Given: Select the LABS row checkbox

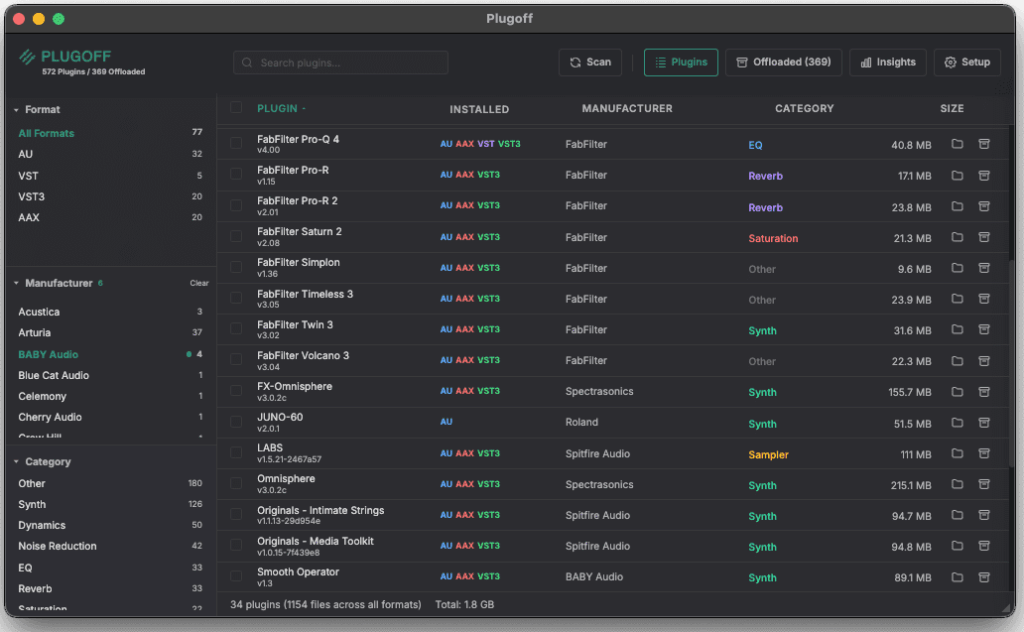Looking at the screenshot, I should tap(236, 454).
